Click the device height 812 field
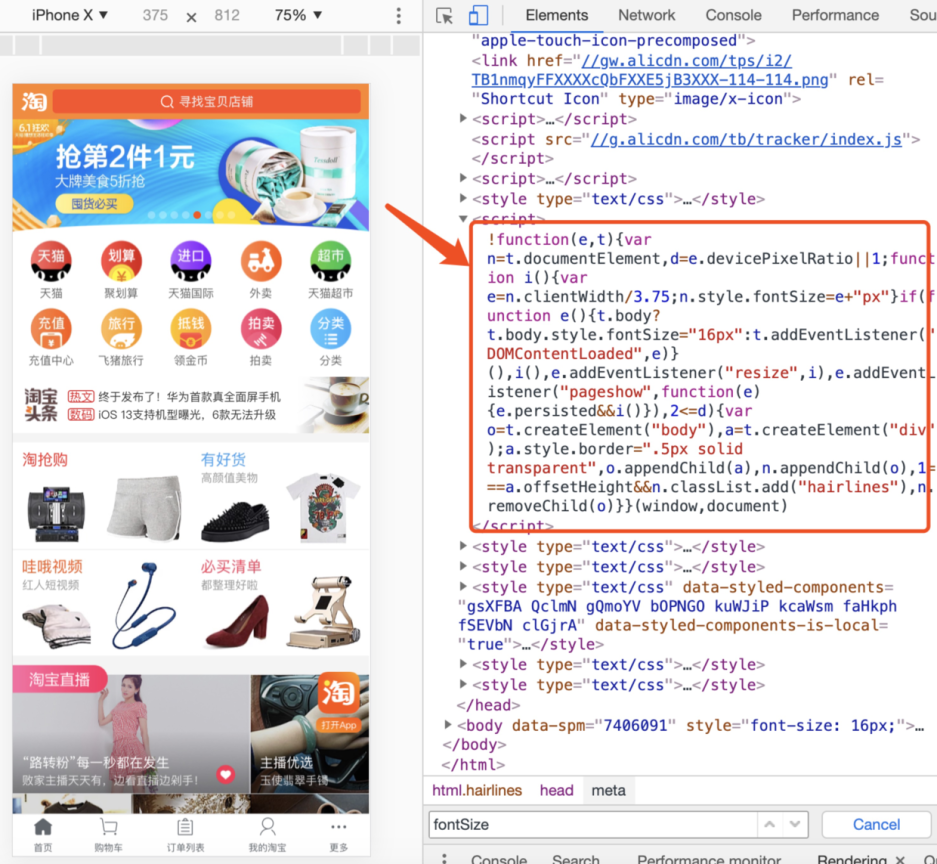 pos(227,16)
